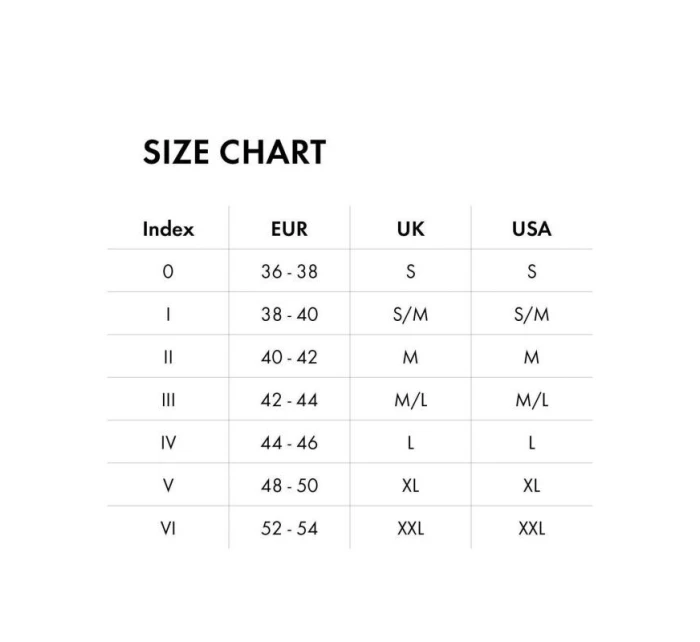Image resolution: width=700 pixels, height=642 pixels.
Task: Click the EUR 44 - 46 cell
Action: pyautogui.click(x=289, y=443)
